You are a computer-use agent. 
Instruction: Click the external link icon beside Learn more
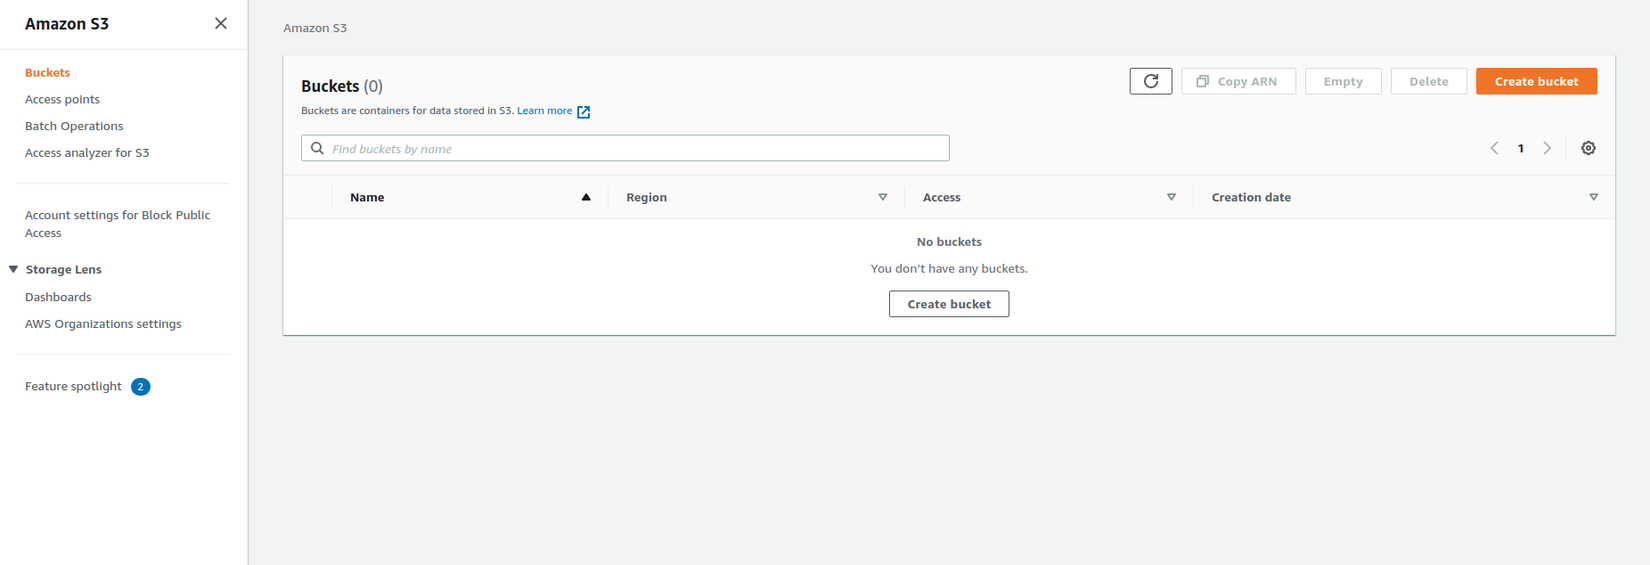coord(584,112)
